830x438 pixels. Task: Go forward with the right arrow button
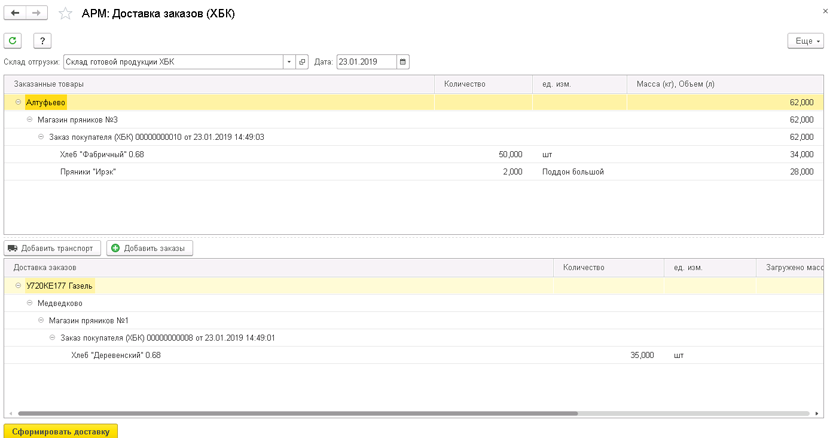pos(37,13)
